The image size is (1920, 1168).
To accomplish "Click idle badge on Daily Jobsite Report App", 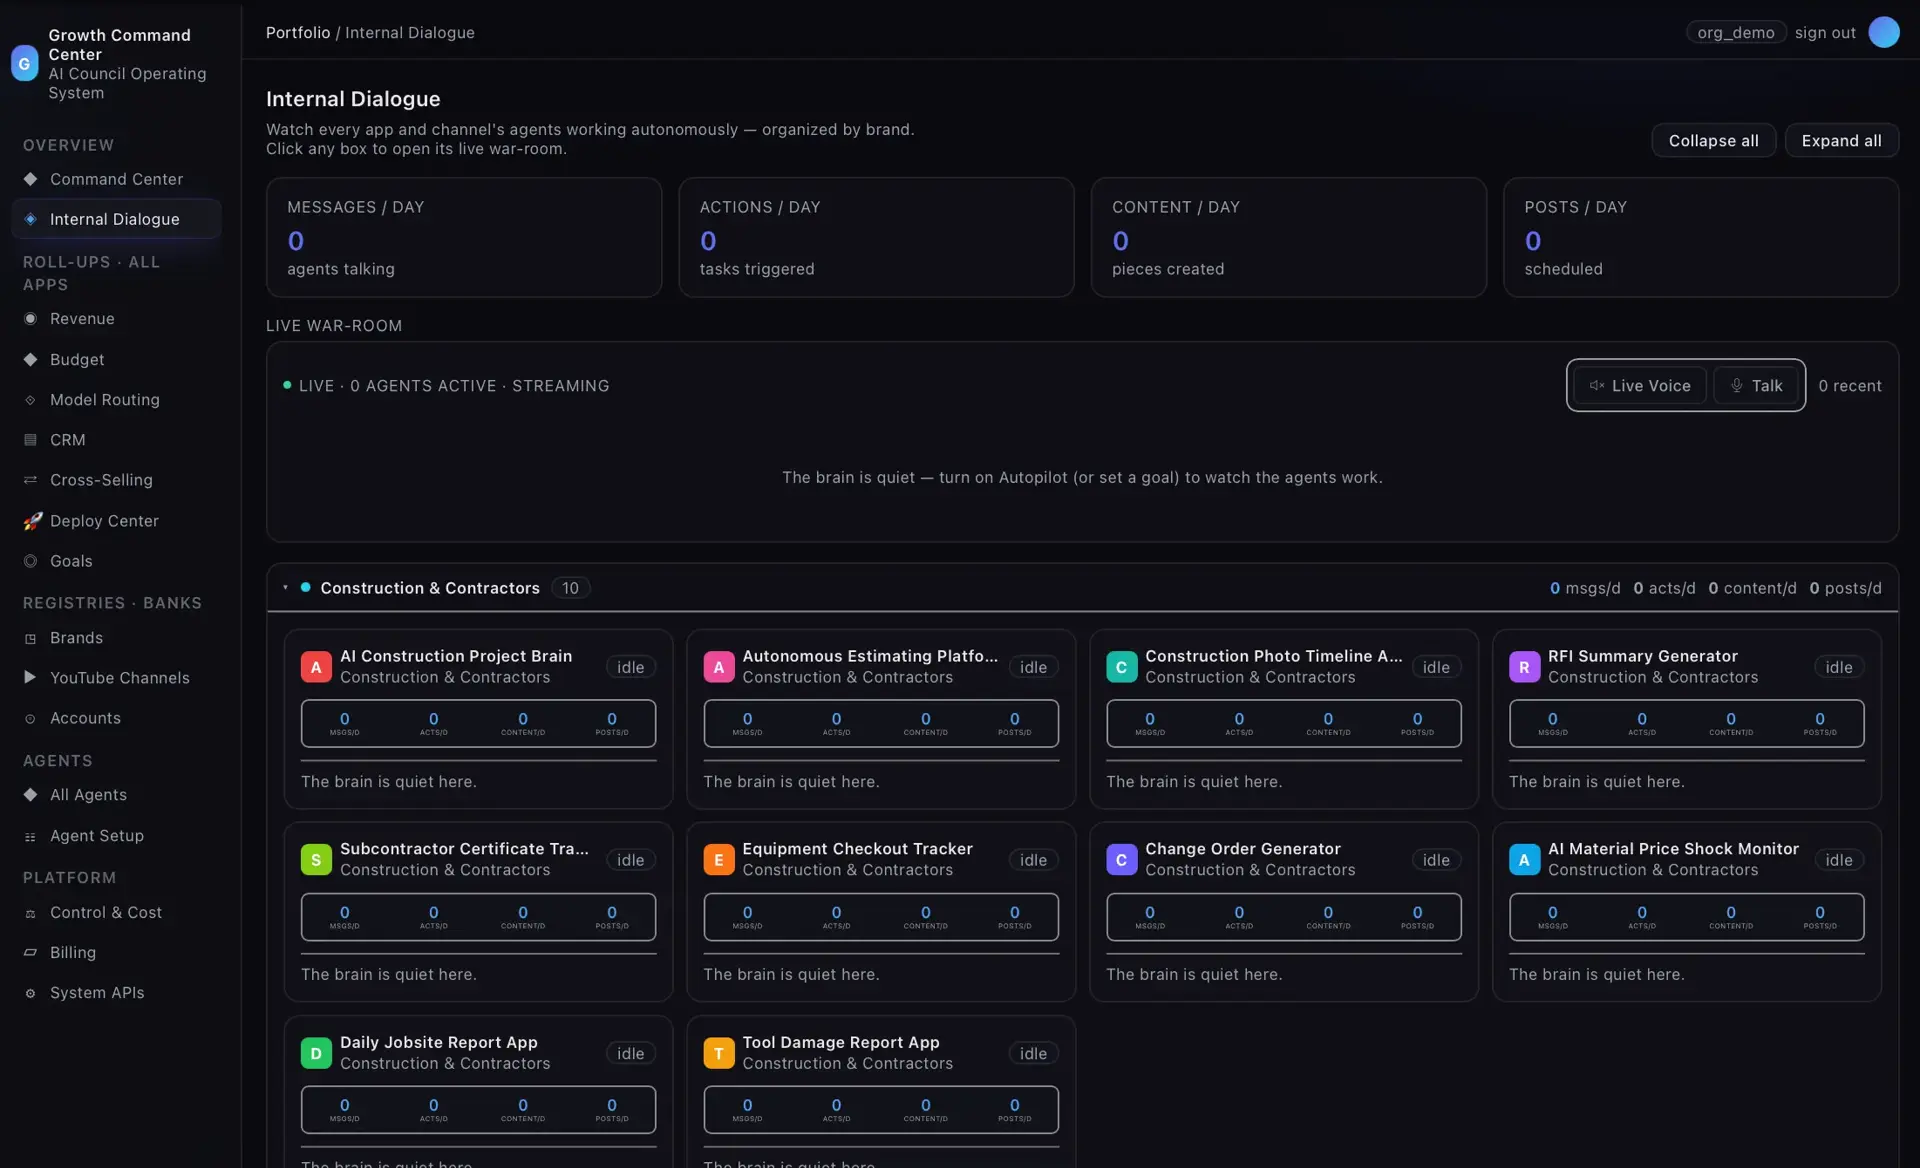I will tap(630, 1053).
